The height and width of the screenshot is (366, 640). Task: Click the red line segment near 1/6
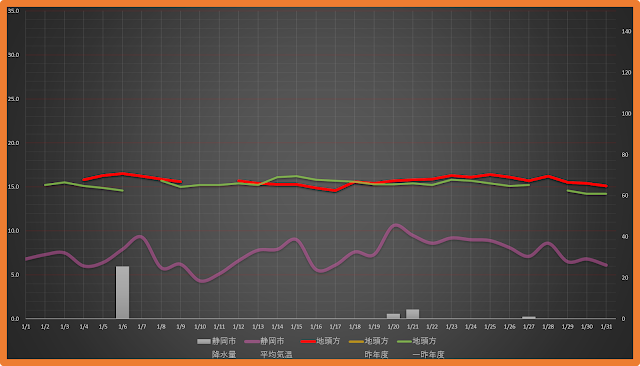click(122, 174)
